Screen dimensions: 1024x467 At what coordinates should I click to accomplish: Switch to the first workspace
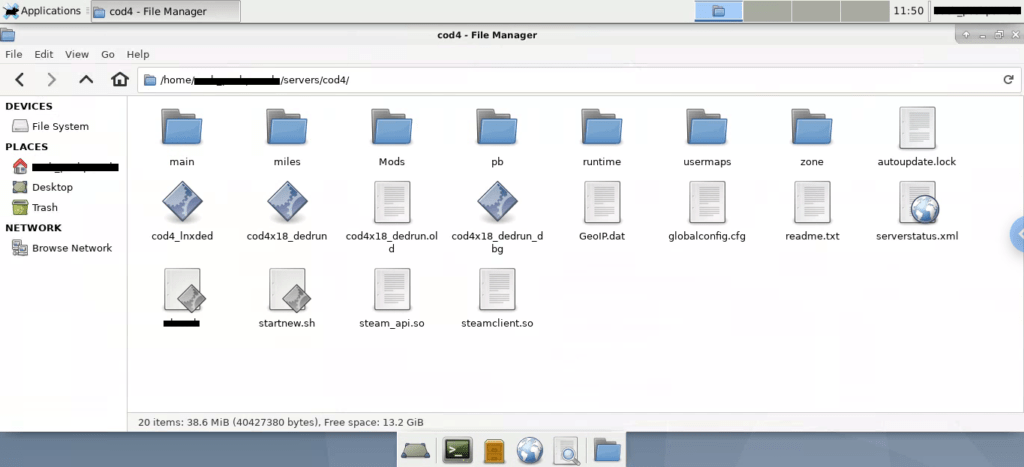[718, 10]
